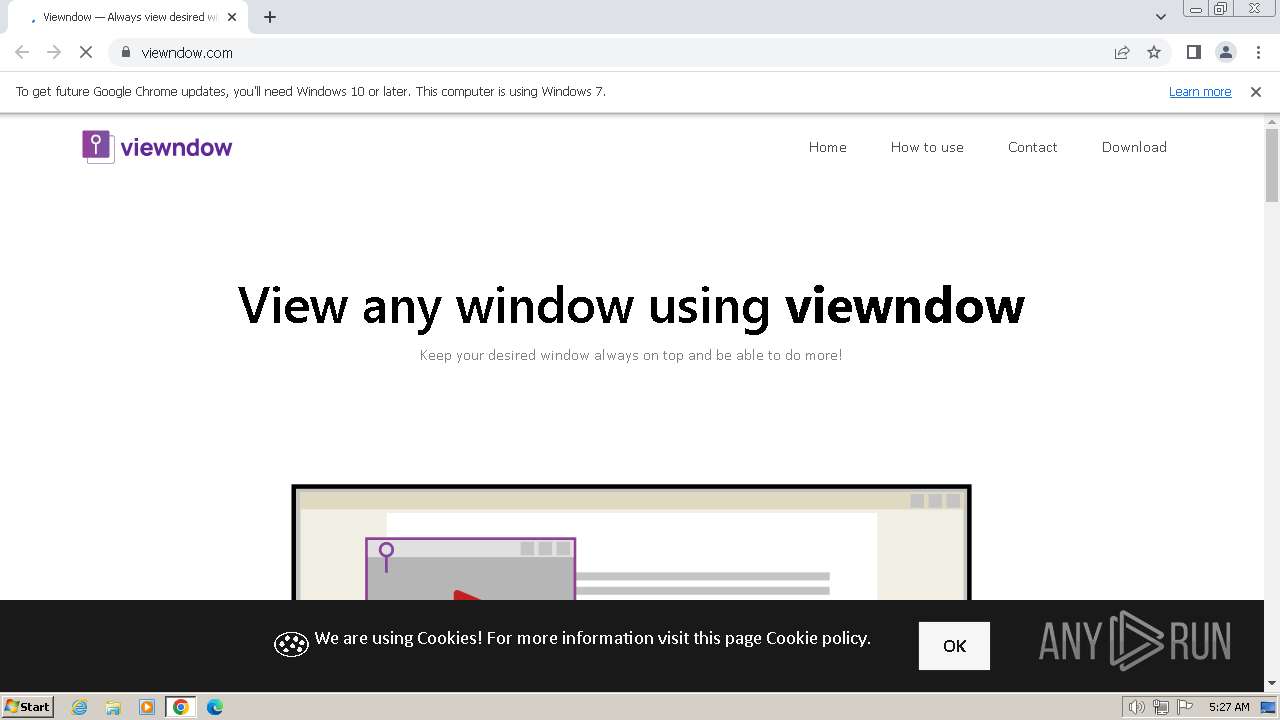The height and width of the screenshot is (720, 1280).
Task: Open the network tray icon
Action: (x=1161, y=707)
